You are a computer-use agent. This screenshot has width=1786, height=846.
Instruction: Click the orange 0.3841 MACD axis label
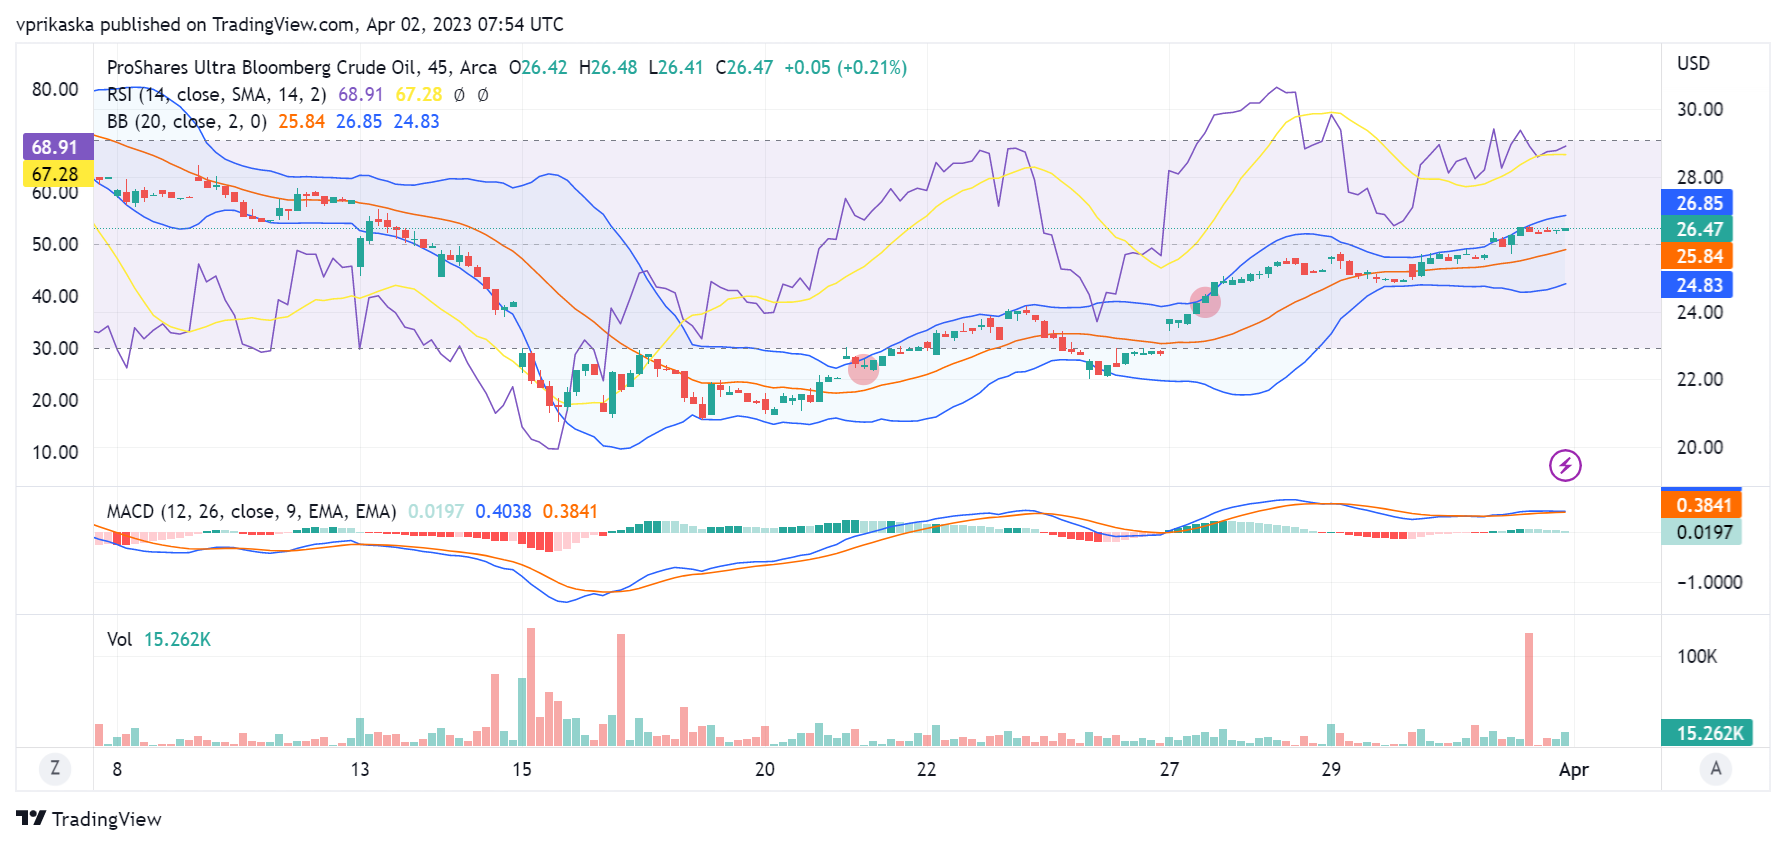1701,505
